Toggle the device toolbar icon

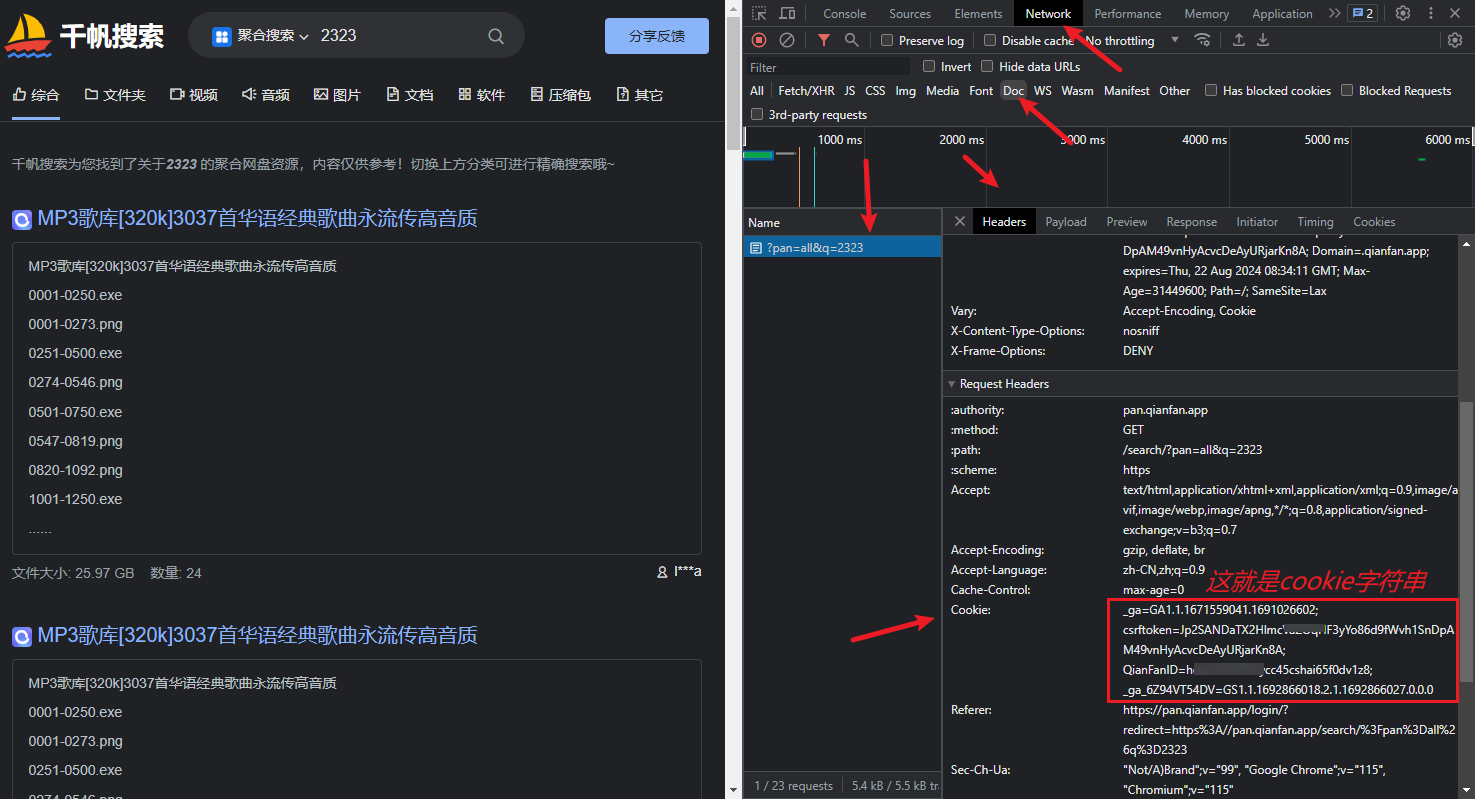pyautogui.click(x=787, y=13)
